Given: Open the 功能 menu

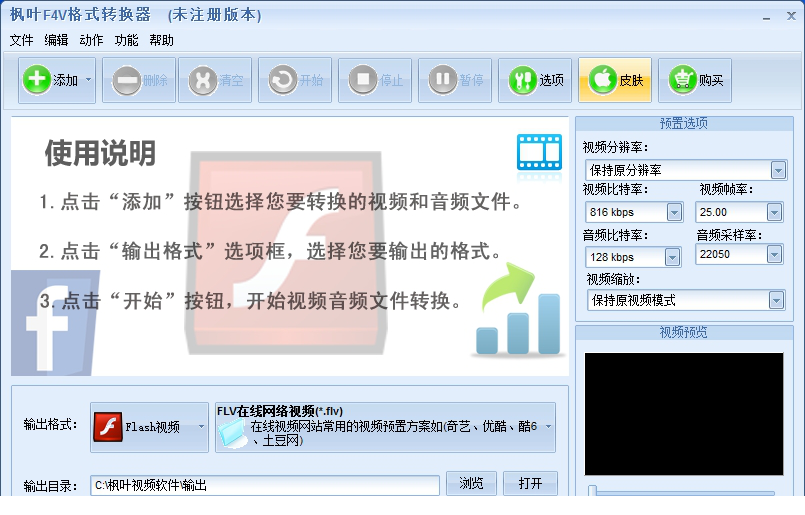Looking at the screenshot, I should (126, 40).
